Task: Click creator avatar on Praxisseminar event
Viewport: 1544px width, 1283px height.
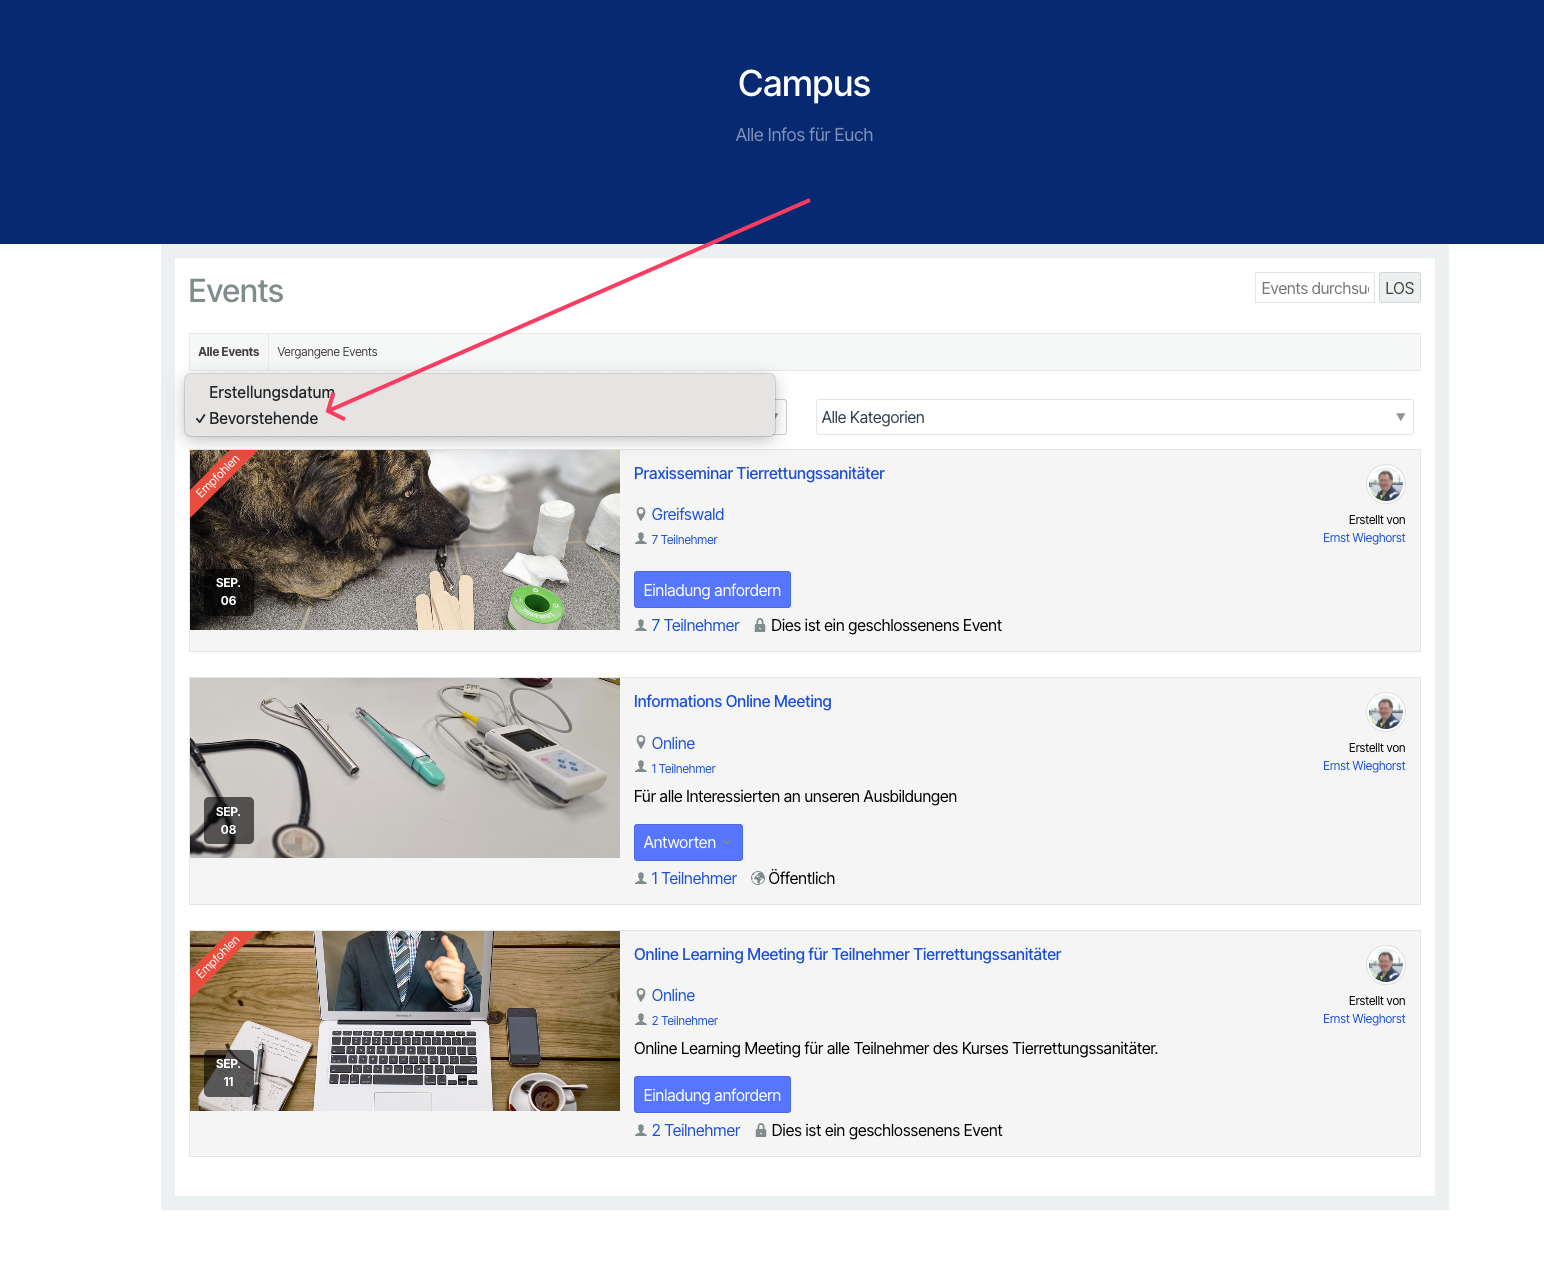Action: click(x=1385, y=484)
